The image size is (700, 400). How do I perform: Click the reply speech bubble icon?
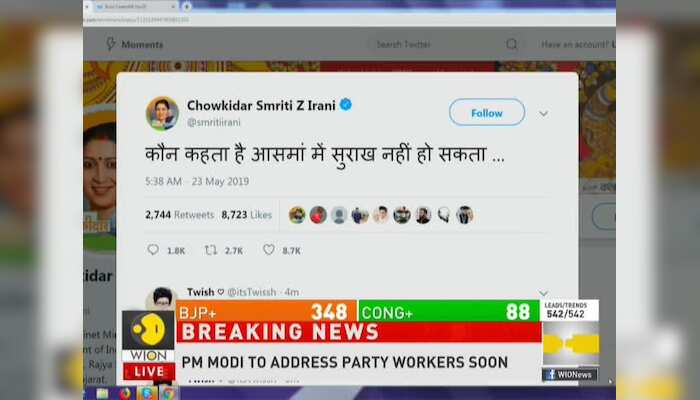coord(153,250)
